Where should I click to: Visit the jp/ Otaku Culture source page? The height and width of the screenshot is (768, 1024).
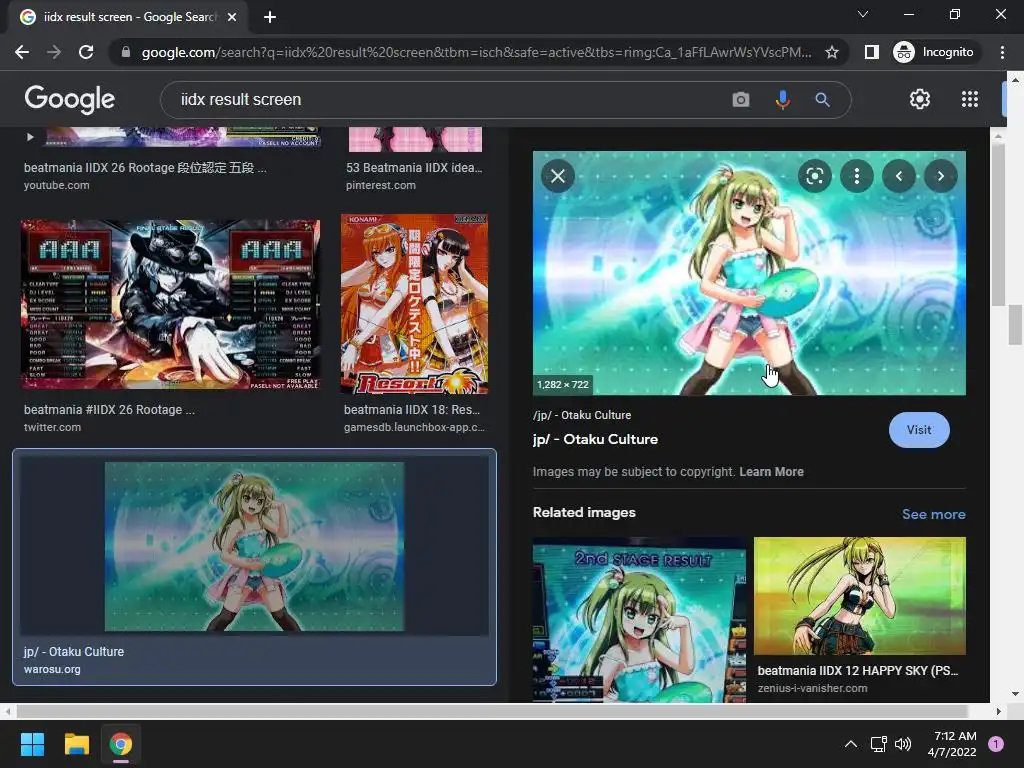[919, 430]
